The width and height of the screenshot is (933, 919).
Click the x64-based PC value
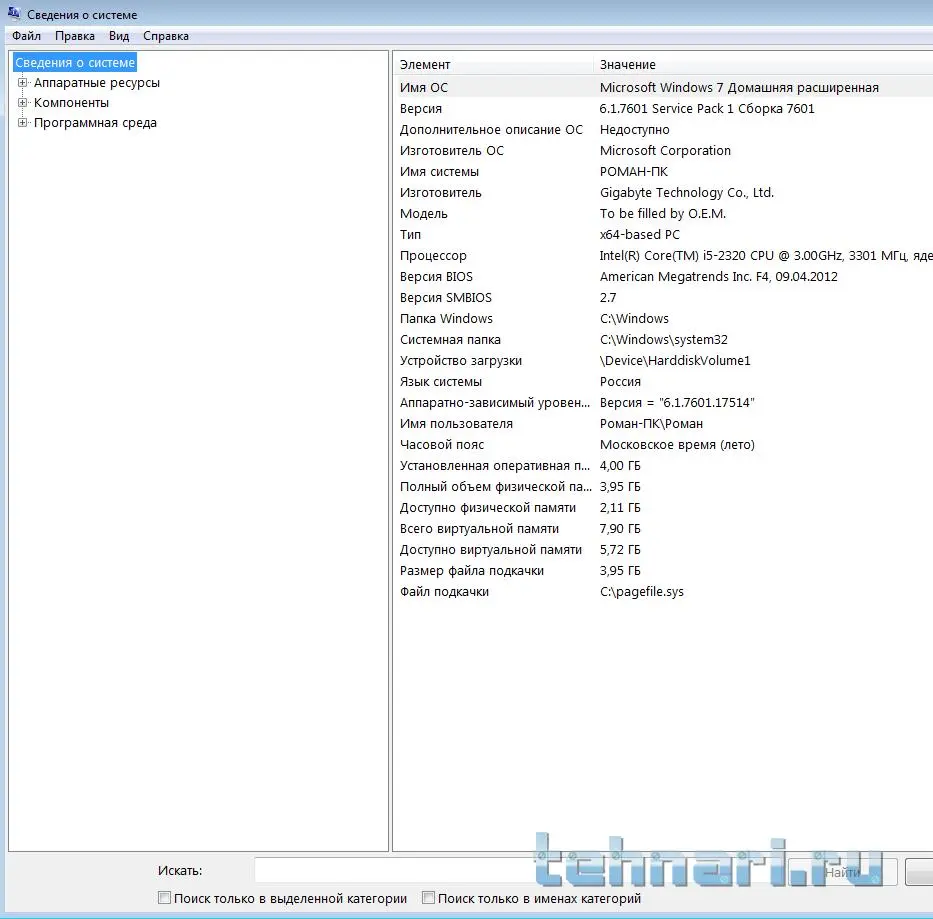click(640, 235)
